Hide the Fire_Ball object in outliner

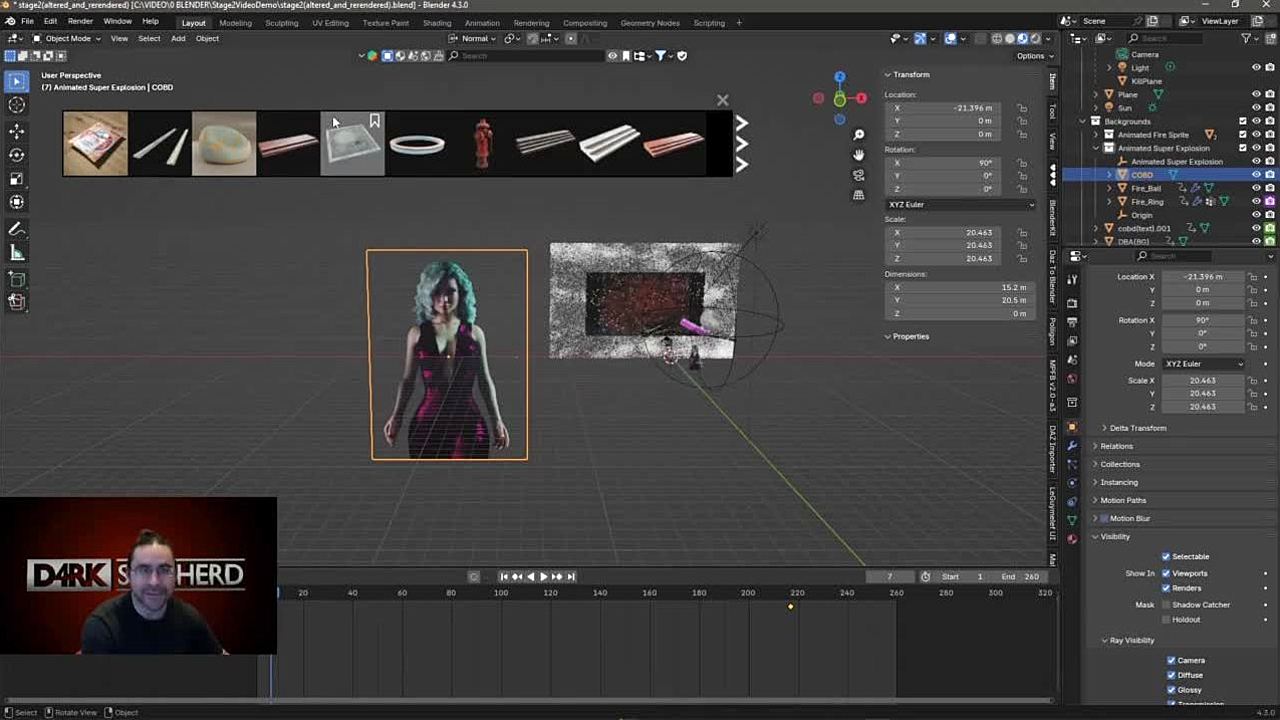(x=1256, y=188)
